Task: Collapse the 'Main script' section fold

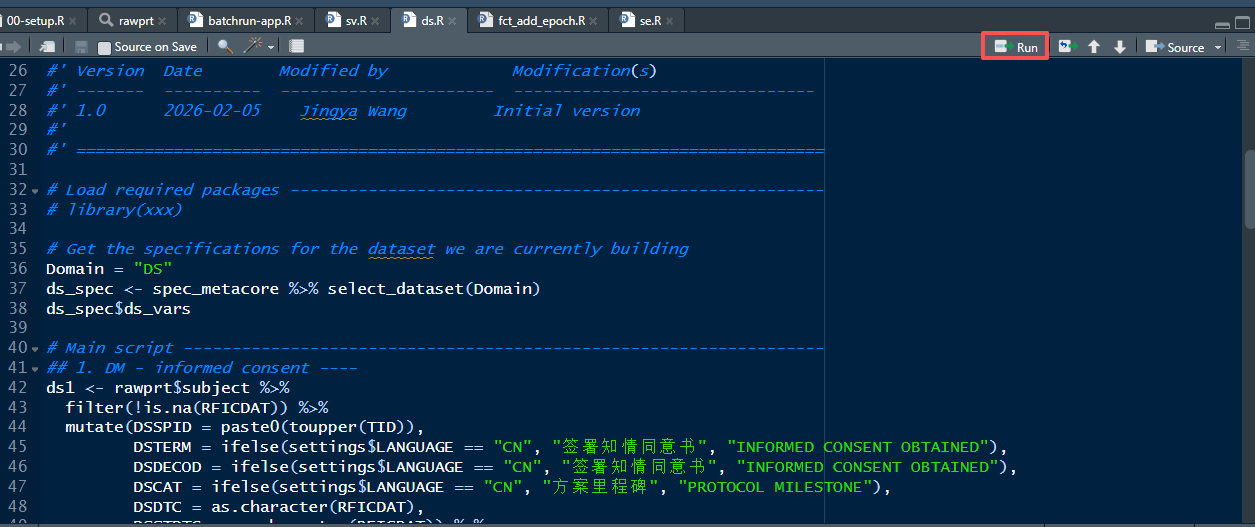Action: [x=36, y=348]
